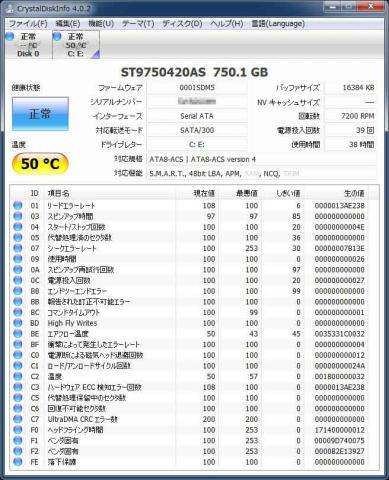
Task: Click the interface field Serial ATA
Action: tap(197, 116)
